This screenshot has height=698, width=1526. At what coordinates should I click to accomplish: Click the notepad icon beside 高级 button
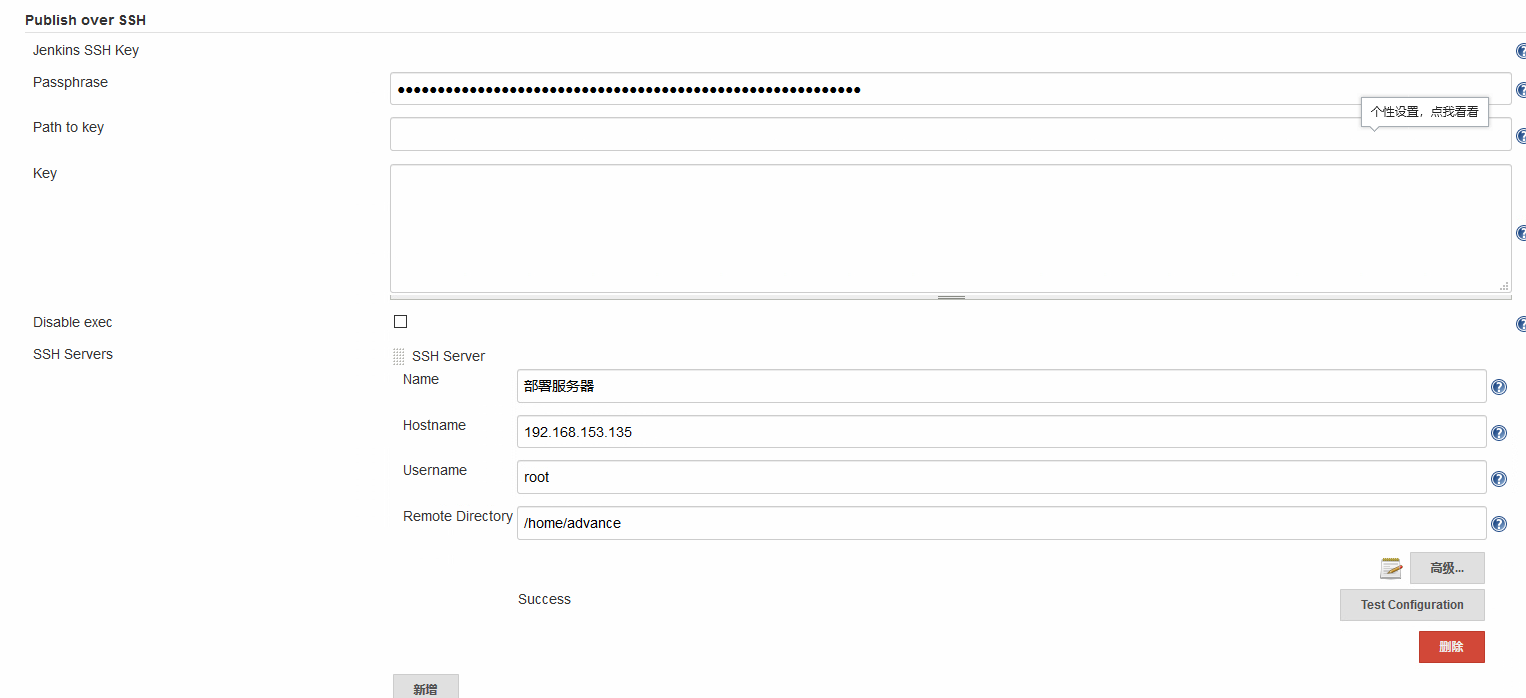click(1391, 568)
